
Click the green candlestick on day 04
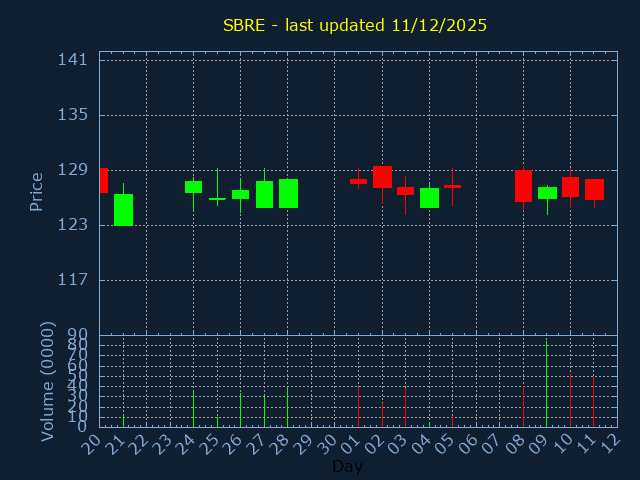[x=429, y=198]
